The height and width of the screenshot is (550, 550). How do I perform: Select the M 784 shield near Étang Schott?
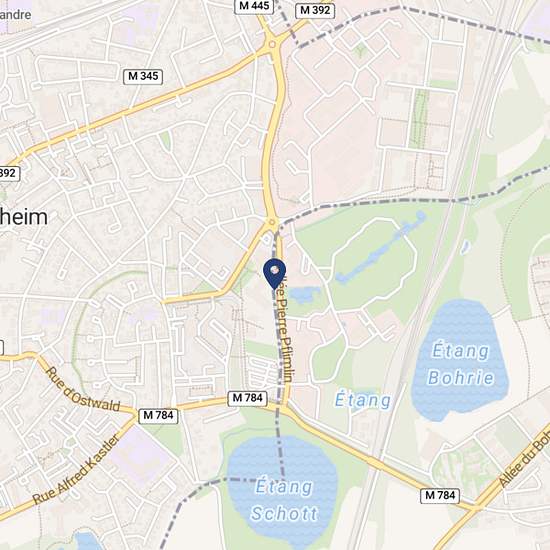point(248,398)
